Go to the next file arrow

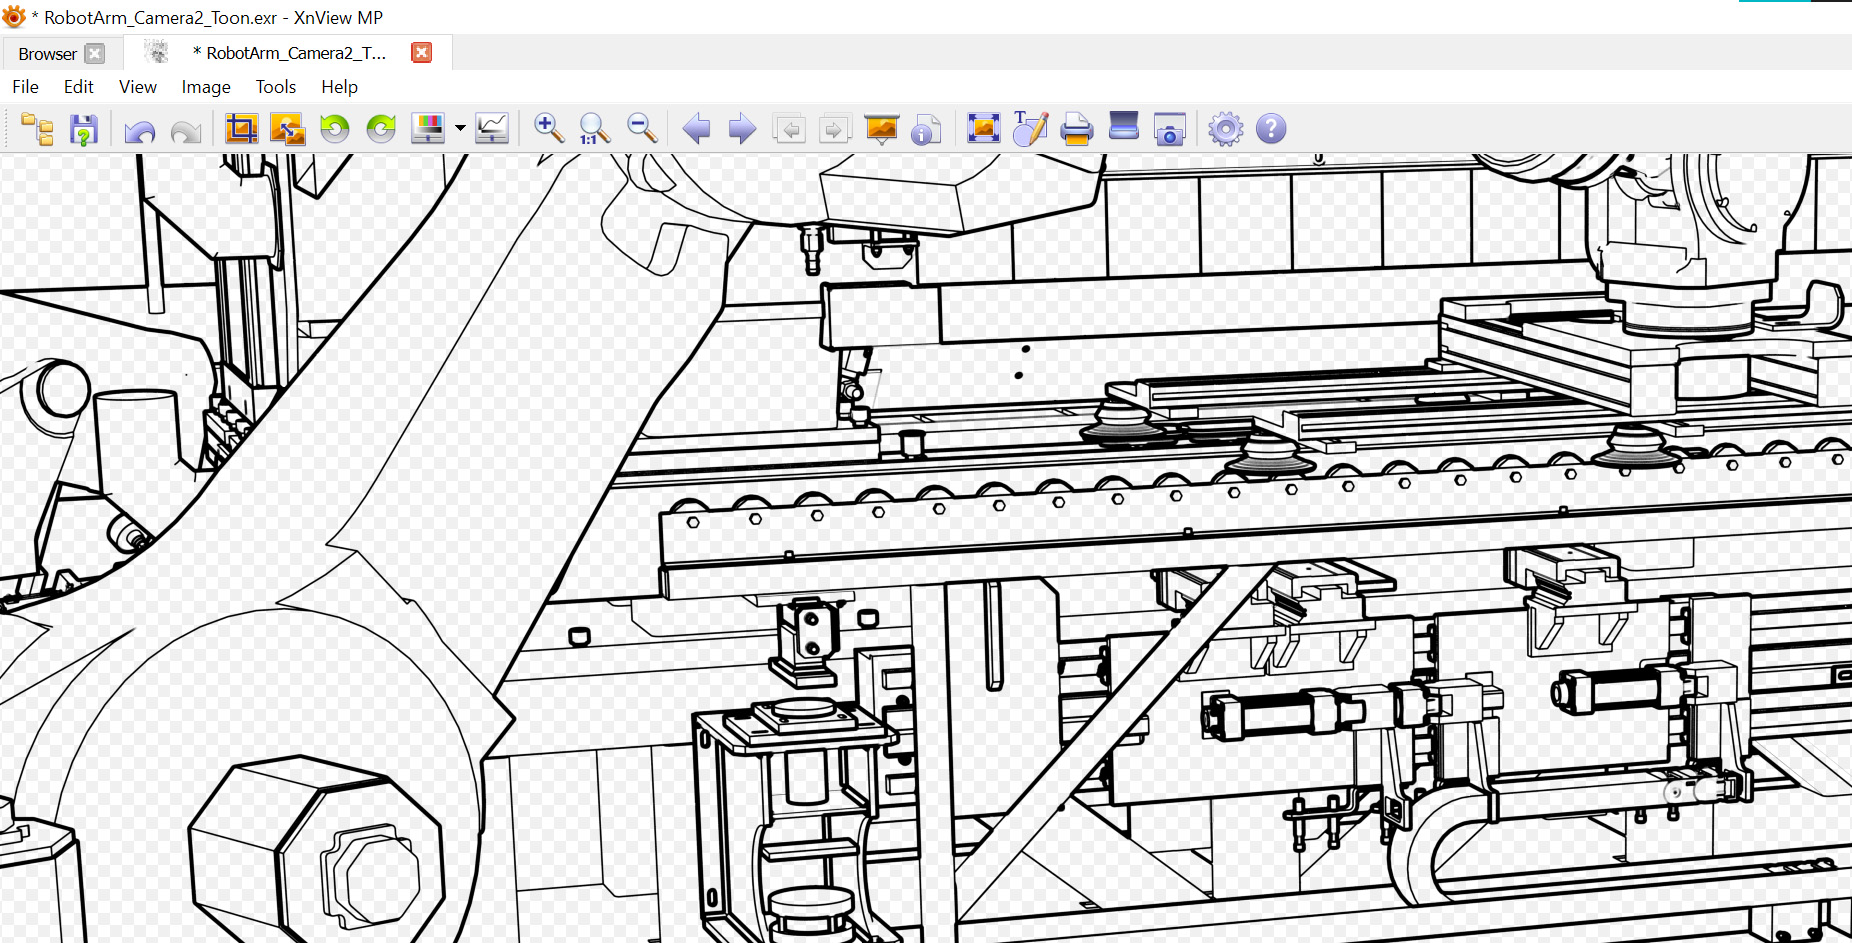(742, 129)
